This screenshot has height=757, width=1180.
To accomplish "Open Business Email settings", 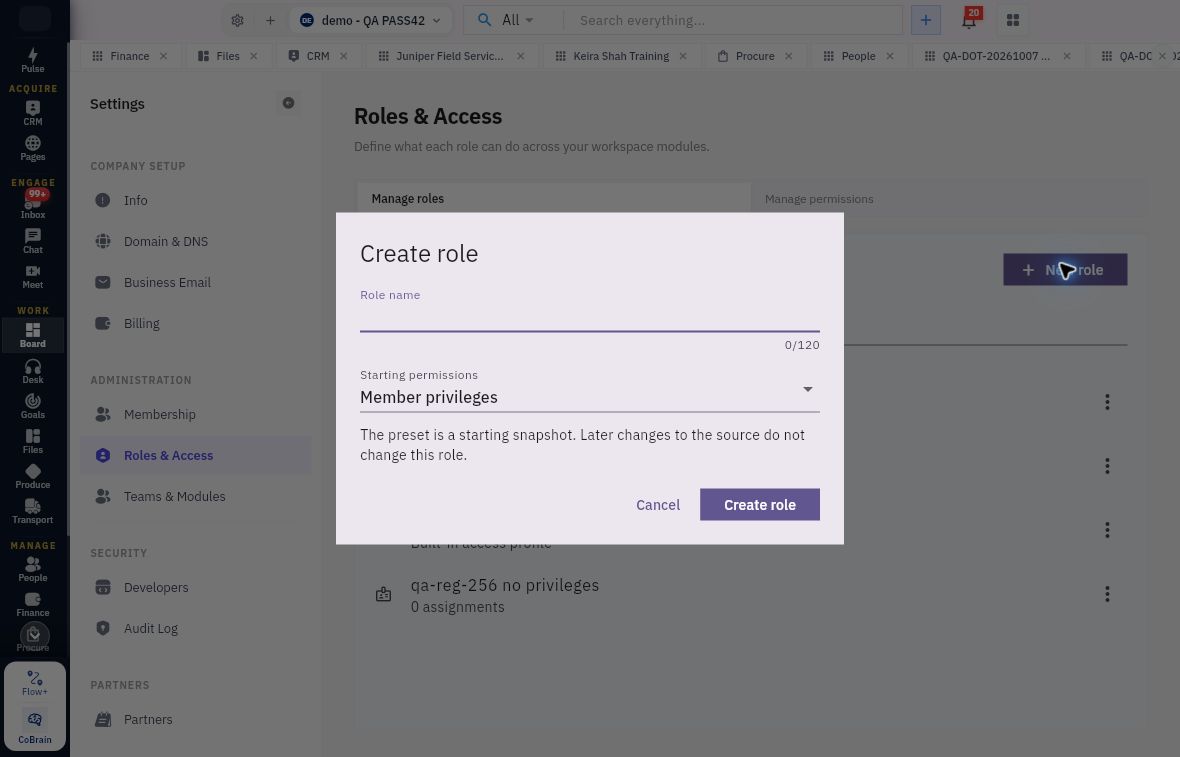I will pyautogui.click(x=196, y=282).
